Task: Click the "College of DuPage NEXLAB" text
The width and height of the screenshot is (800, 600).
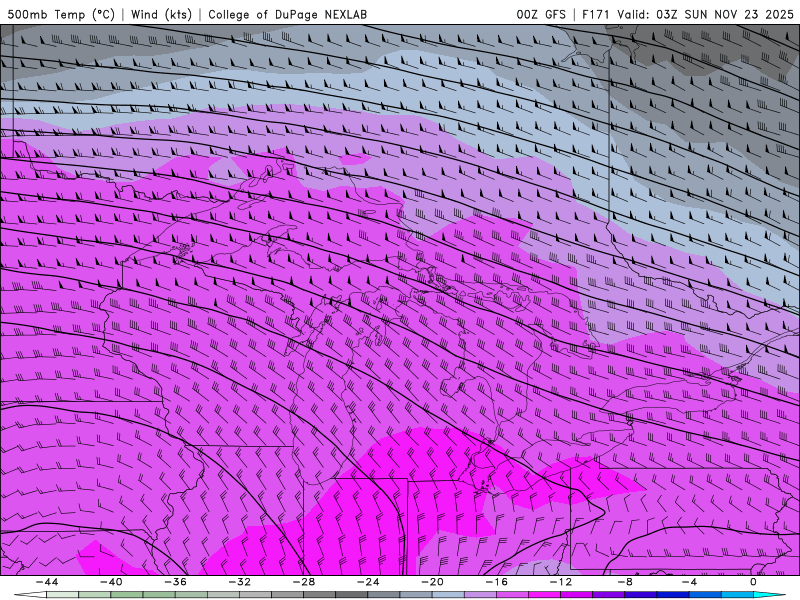Action: pyautogui.click(x=287, y=14)
